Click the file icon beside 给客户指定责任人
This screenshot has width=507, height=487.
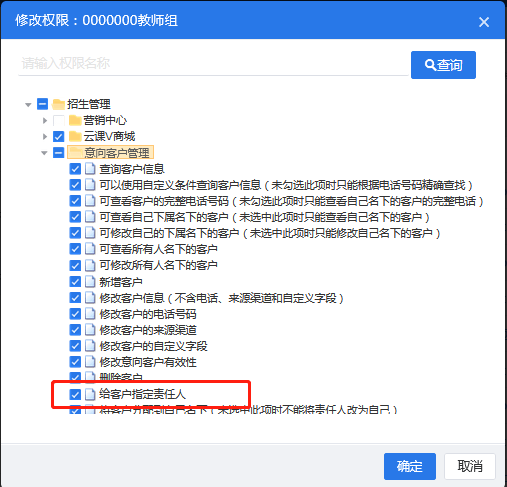[x=90, y=394]
